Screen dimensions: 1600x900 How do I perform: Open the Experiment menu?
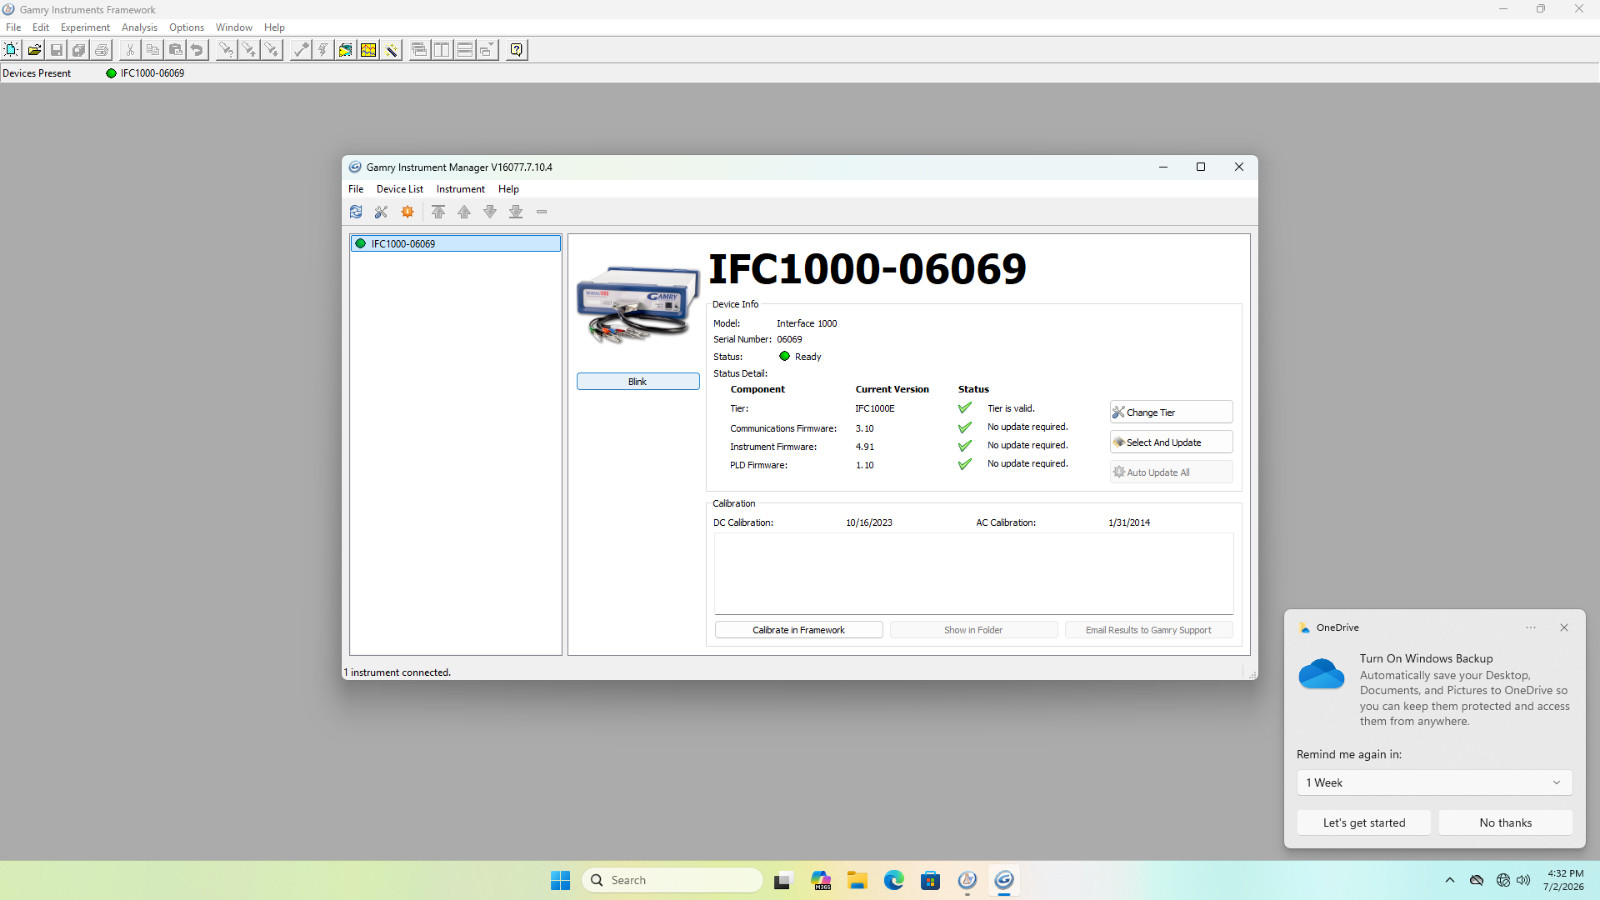(x=85, y=28)
